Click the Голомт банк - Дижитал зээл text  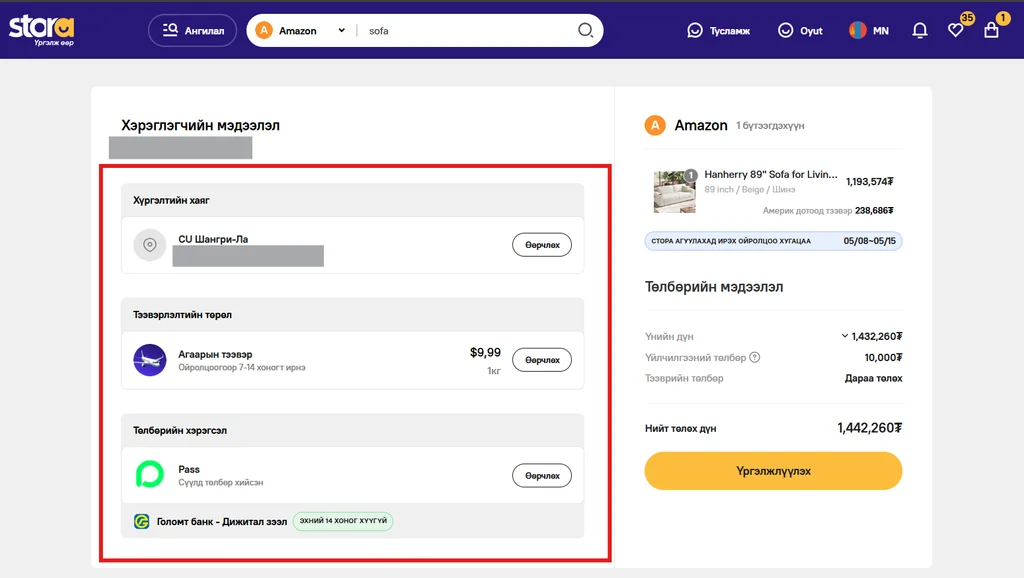tap(222, 522)
